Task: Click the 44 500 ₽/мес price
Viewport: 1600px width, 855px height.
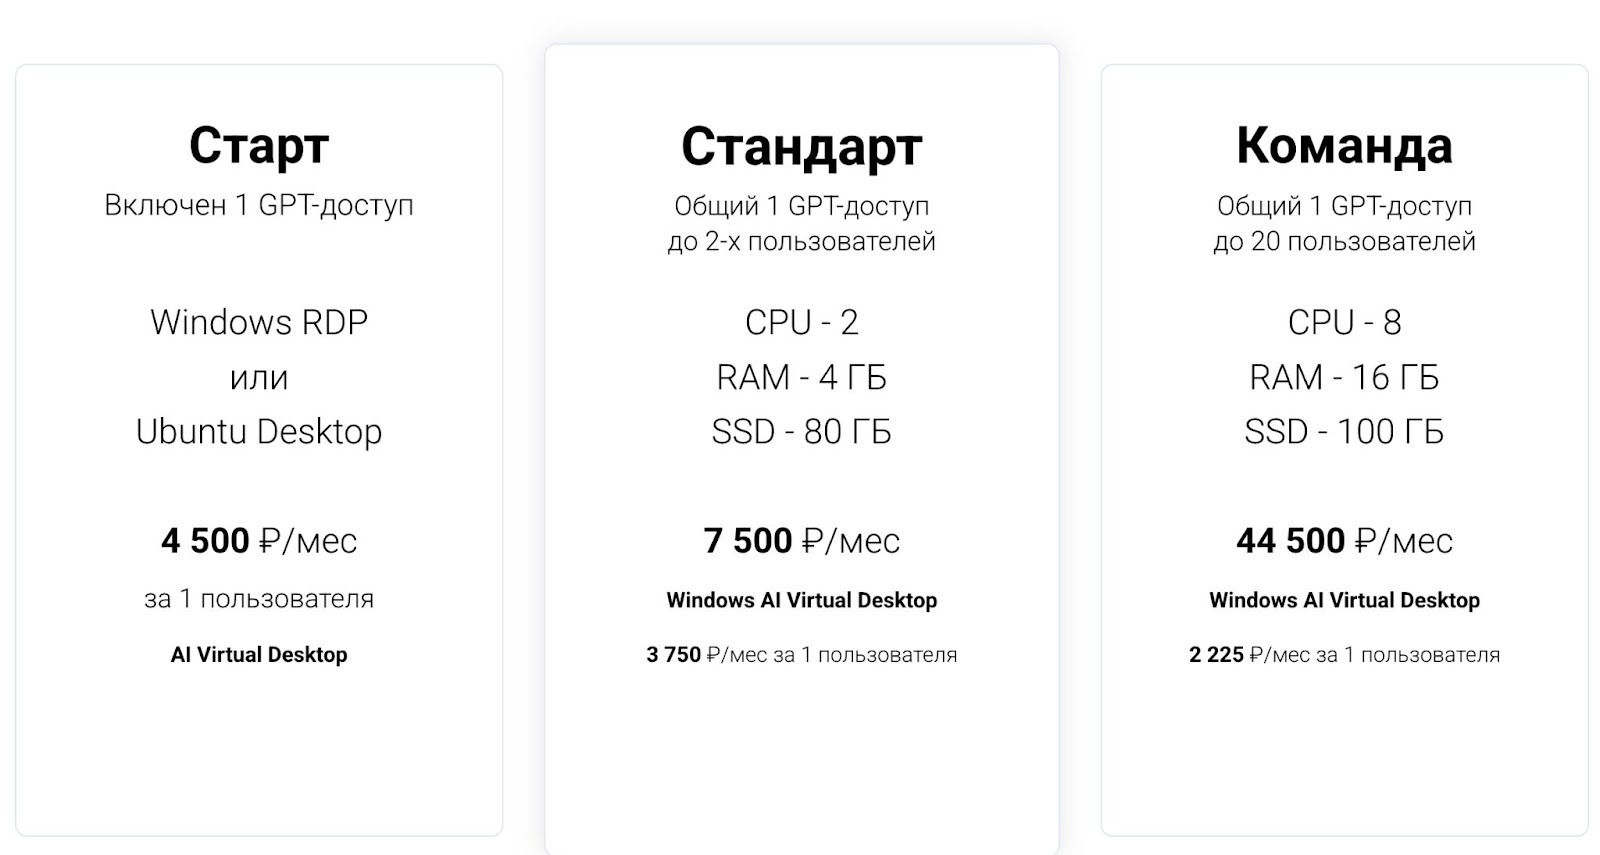Action: pos(1344,541)
